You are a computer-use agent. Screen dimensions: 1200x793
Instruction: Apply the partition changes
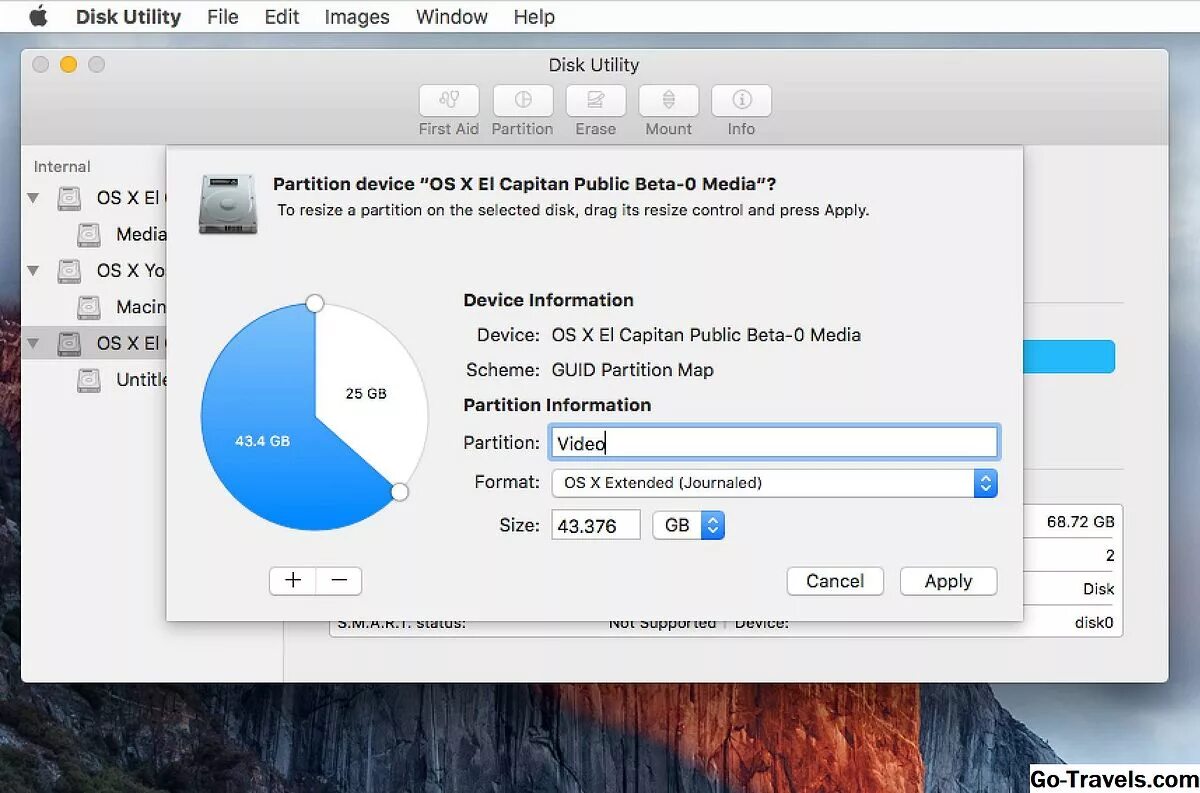tap(947, 581)
